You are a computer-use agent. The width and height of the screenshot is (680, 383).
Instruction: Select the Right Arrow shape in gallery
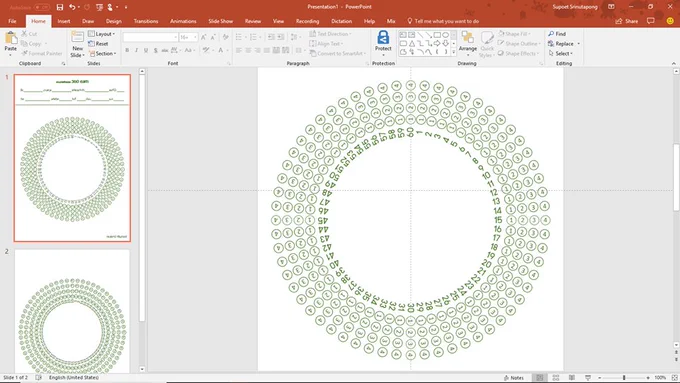tap(437, 43)
